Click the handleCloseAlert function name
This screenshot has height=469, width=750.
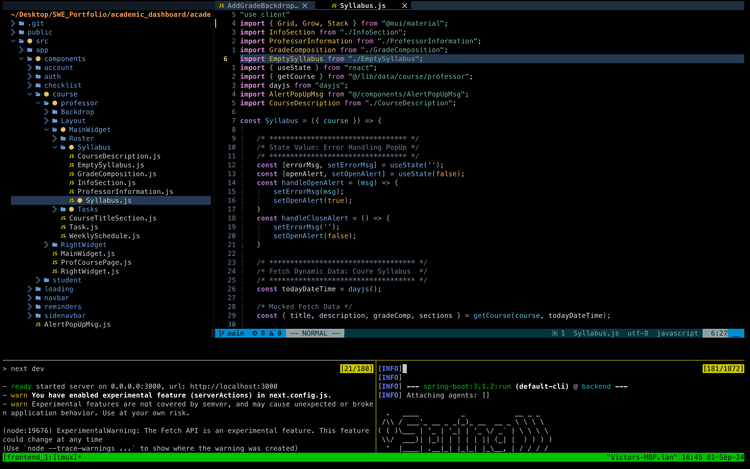315,218
